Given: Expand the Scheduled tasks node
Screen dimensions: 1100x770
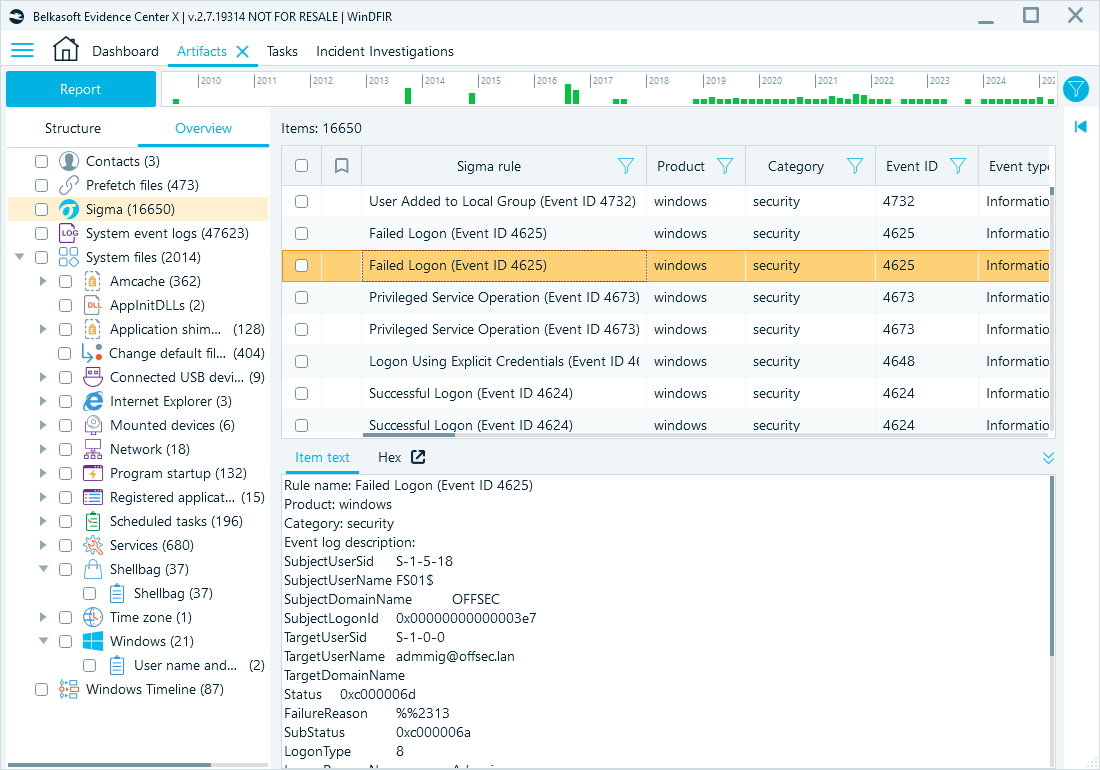Looking at the screenshot, I should (43, 521).
